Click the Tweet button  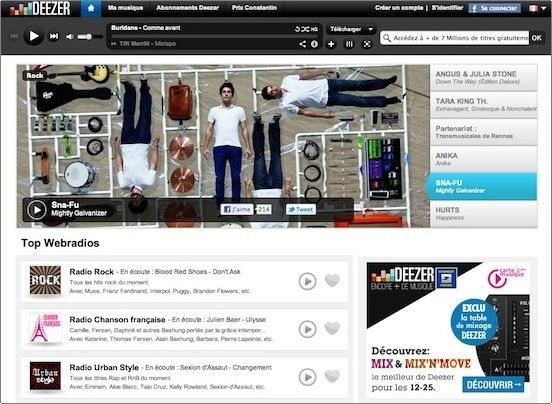coord(301,210)
